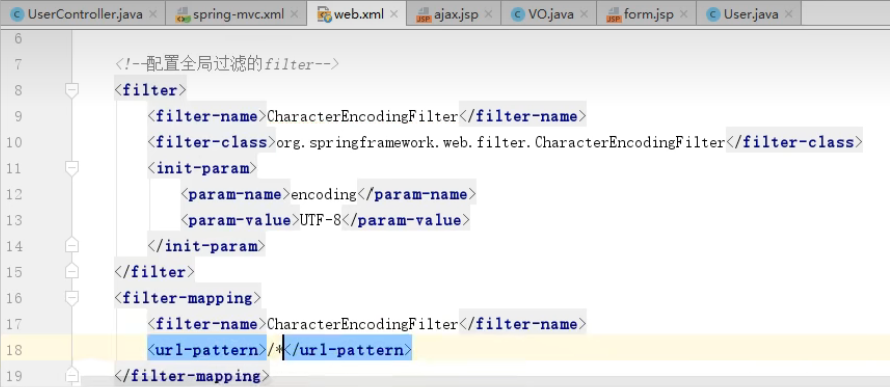
Task: Click the UserController.java class file icon
Action: (x=17, y=15)
